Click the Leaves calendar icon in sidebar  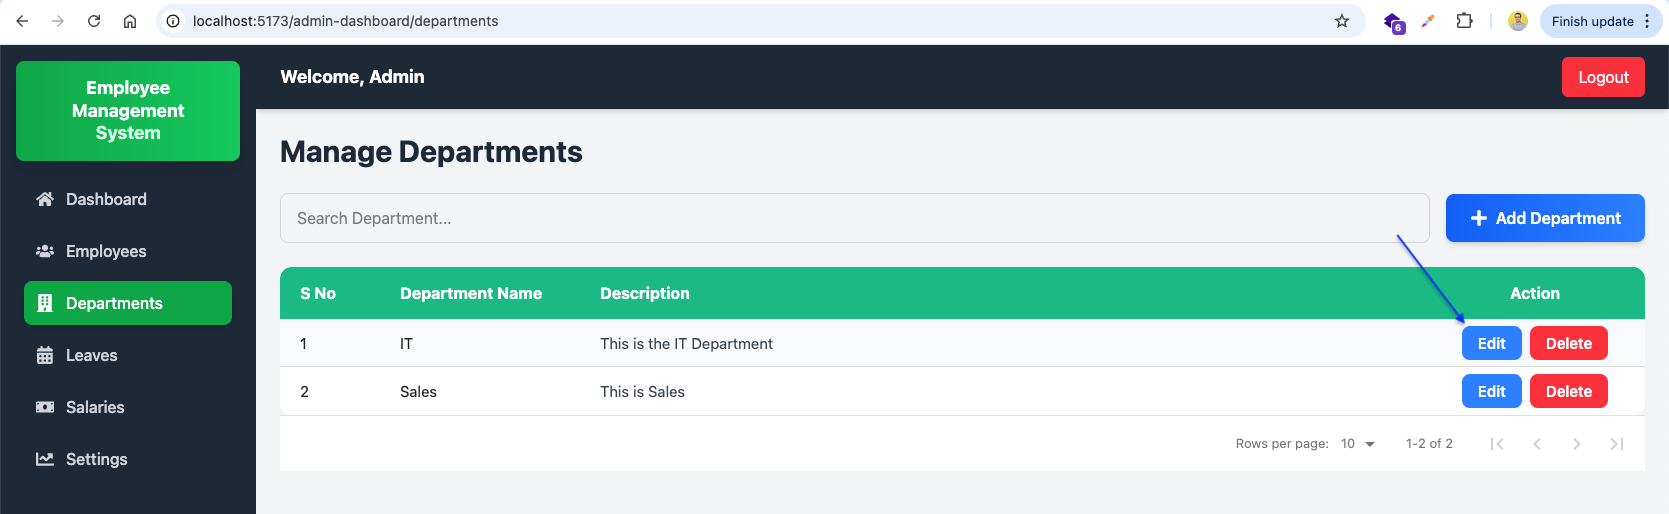[45, 355]
